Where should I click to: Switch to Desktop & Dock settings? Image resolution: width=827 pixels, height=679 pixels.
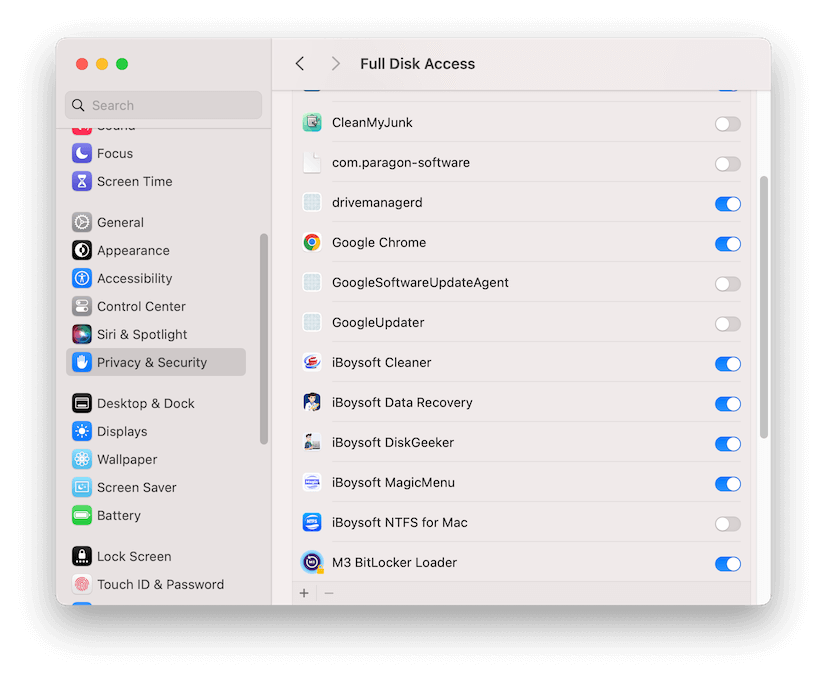coord(82,403)
